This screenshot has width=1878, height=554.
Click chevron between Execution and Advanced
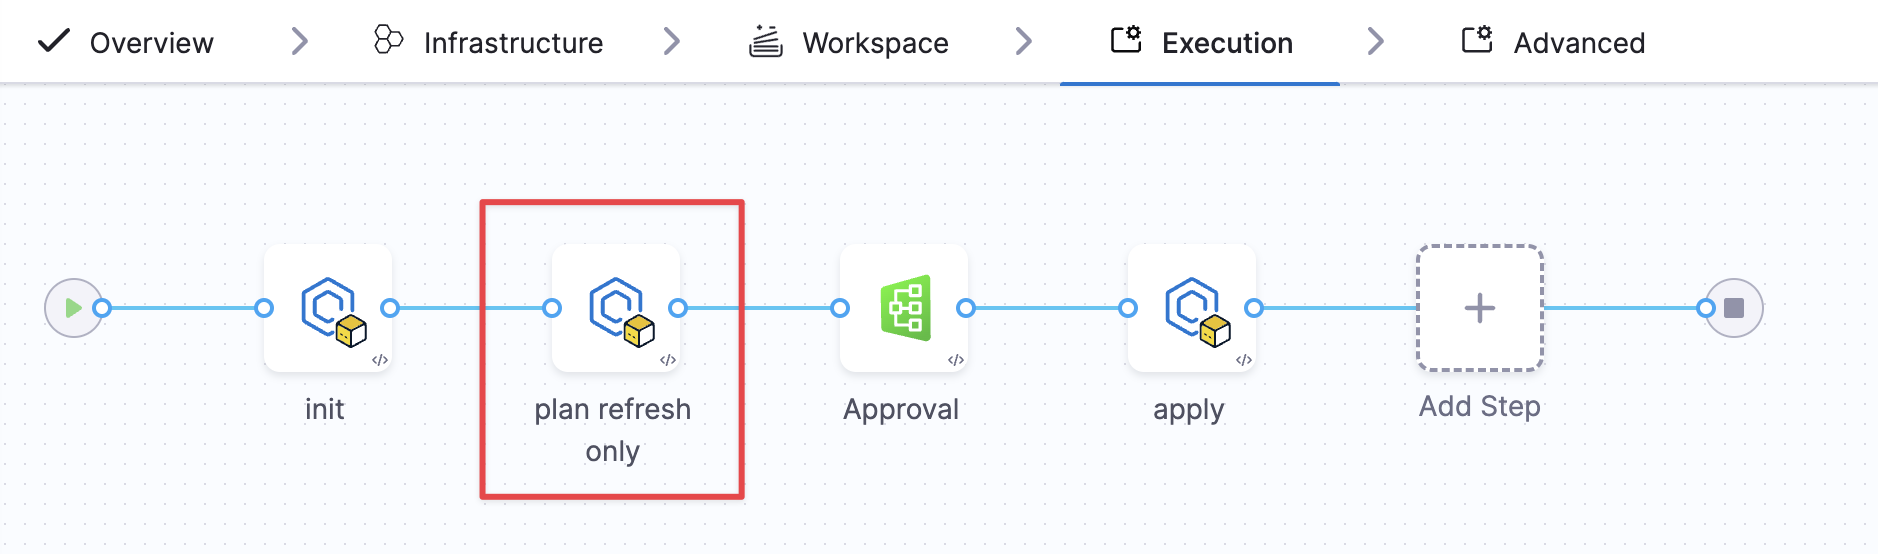[x=1376, y=42]
